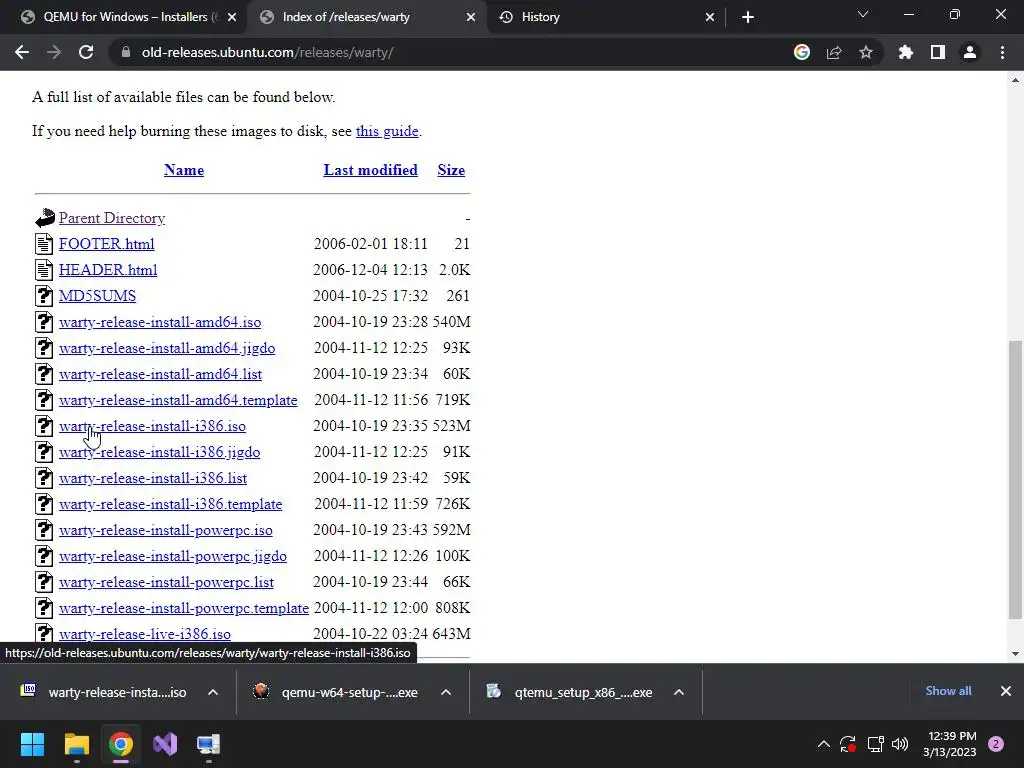
Task: Open 'this guide' link
Action: point(387,131)
